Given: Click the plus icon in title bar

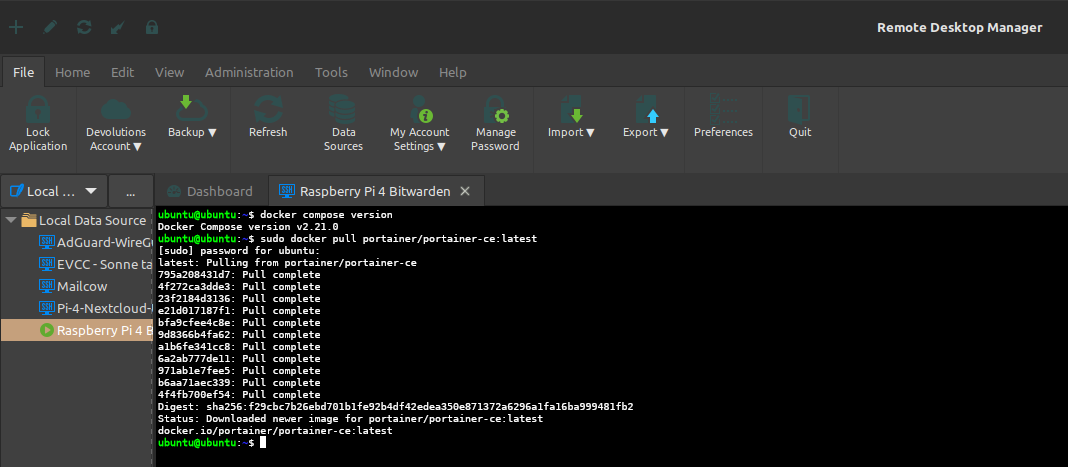Looking at the screenshot, I should tap(16, 27).
